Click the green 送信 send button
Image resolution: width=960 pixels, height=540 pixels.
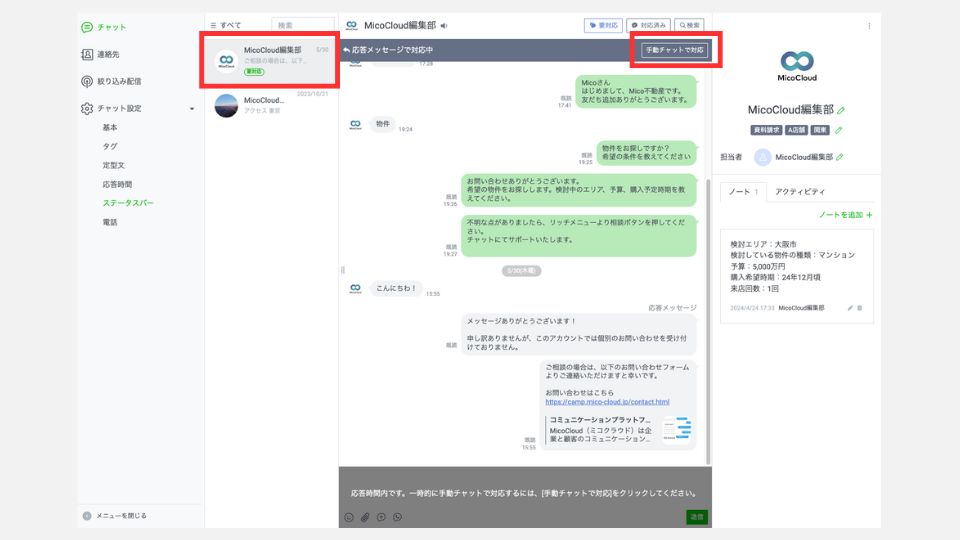point(697,517)
